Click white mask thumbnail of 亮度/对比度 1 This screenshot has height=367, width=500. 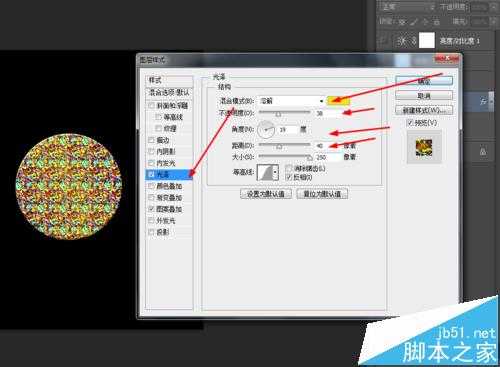point(427,40)
